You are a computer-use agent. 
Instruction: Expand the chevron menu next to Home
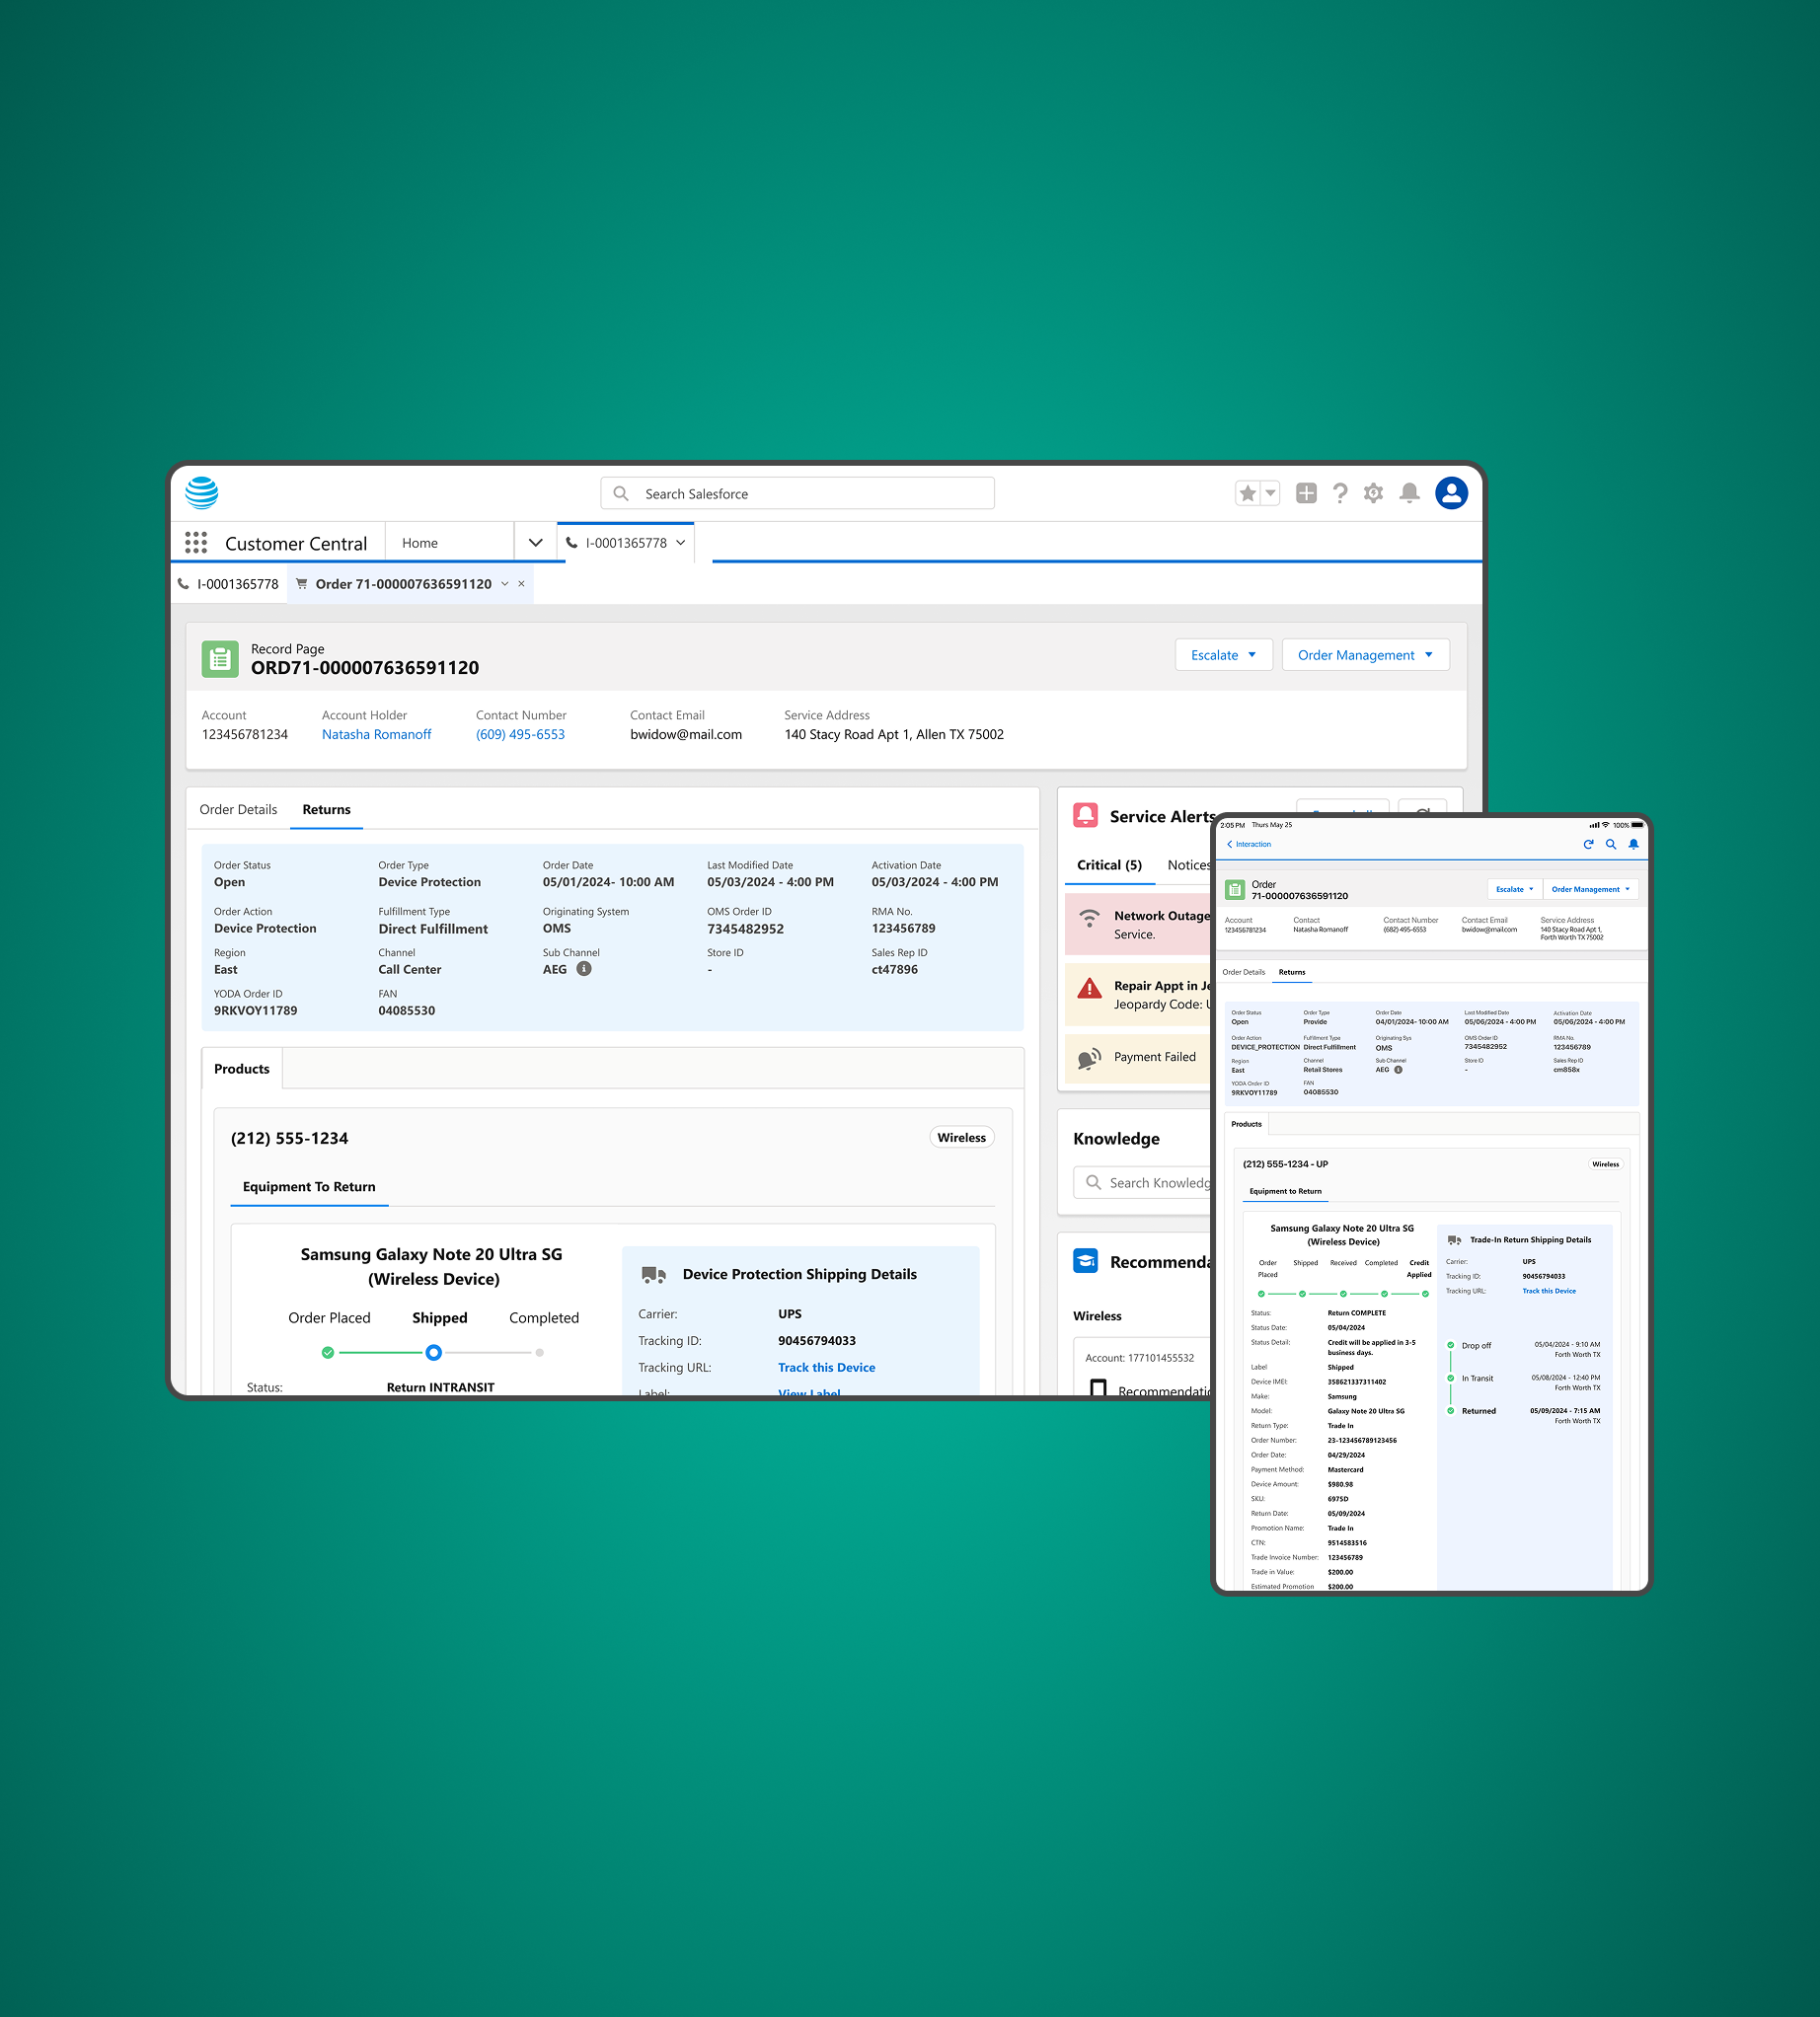535,543
